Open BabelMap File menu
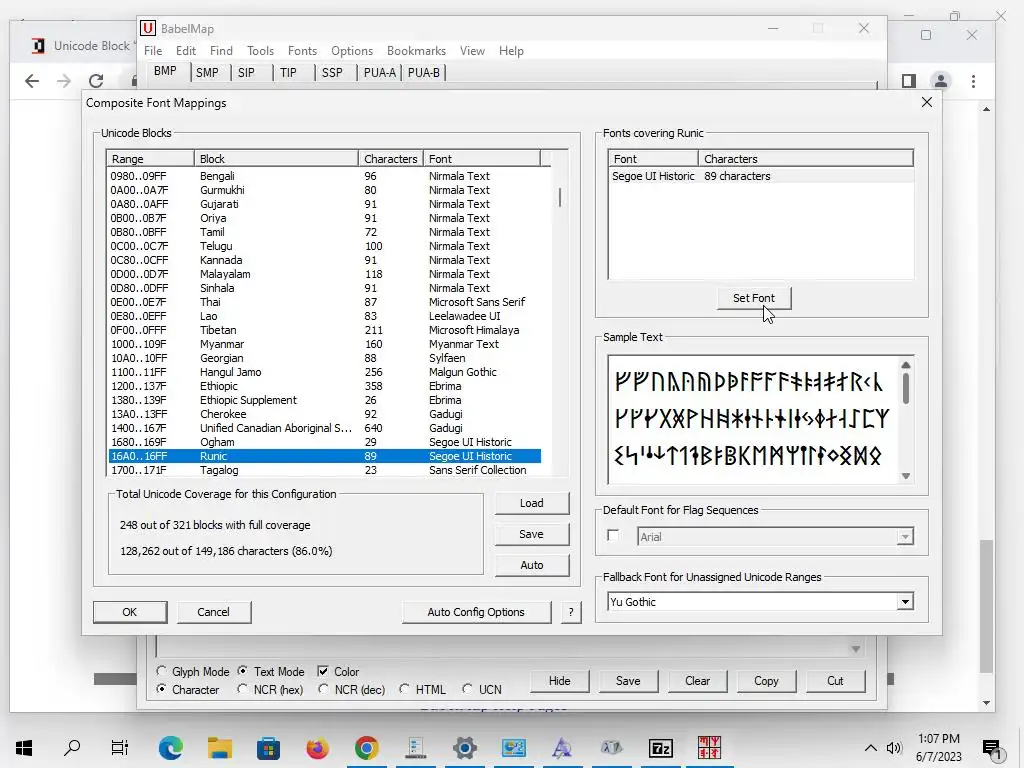Viewport: 1024px width, 768px height. pos(153,50)
